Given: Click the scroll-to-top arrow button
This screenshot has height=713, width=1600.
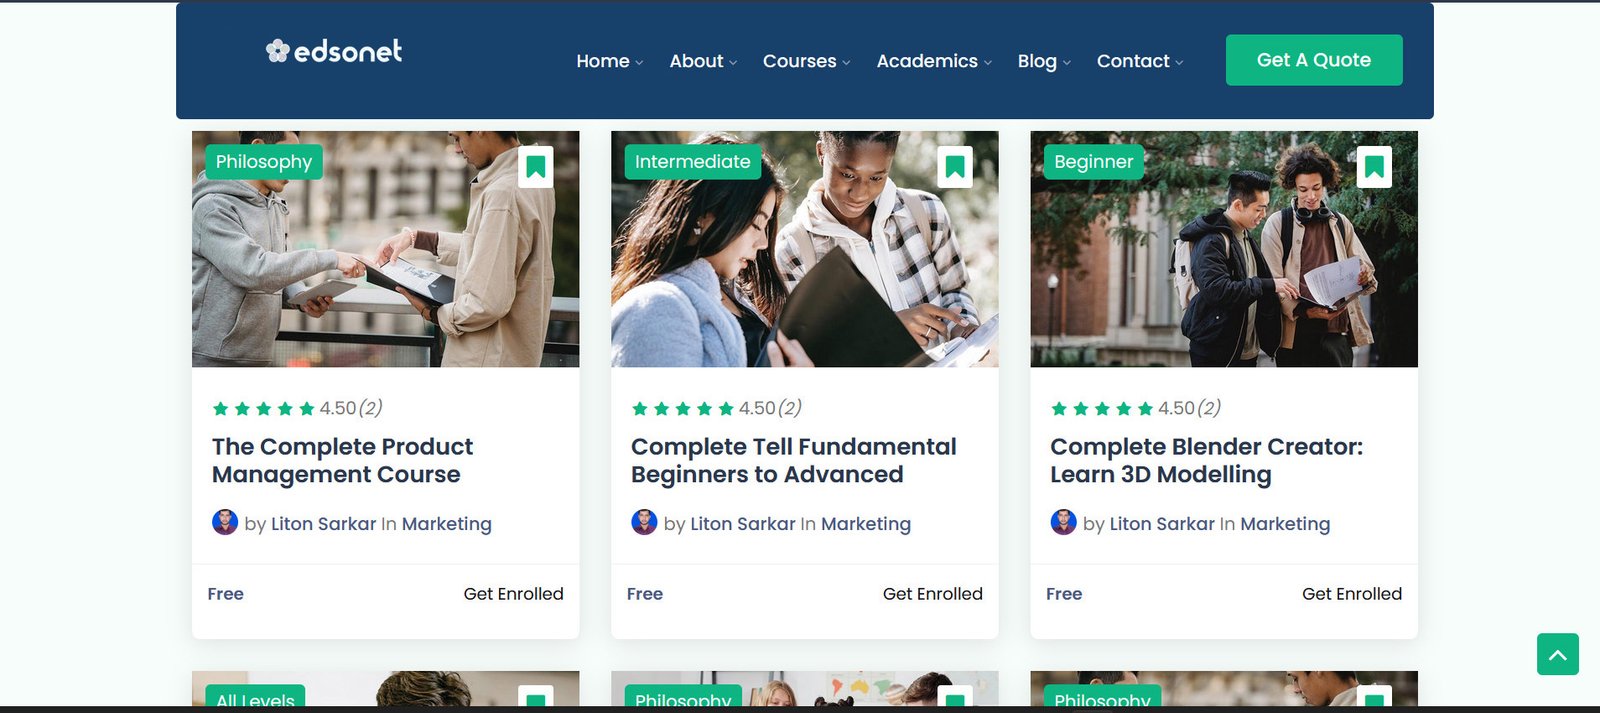Looking at the screenshot, I should pyautogui.click(x=1557, y=654).
